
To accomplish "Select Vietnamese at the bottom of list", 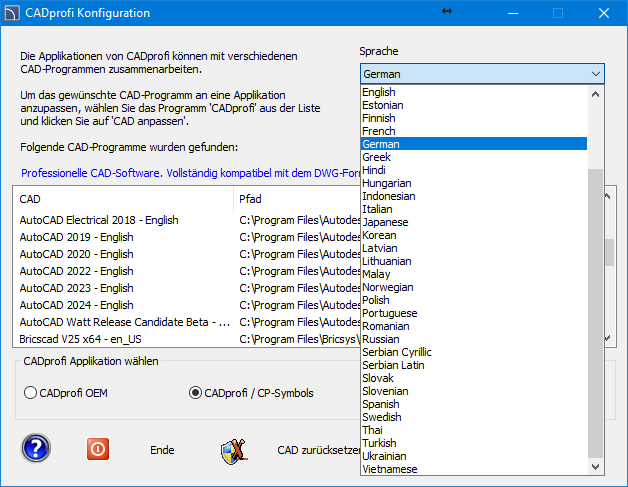I will 390,469.
